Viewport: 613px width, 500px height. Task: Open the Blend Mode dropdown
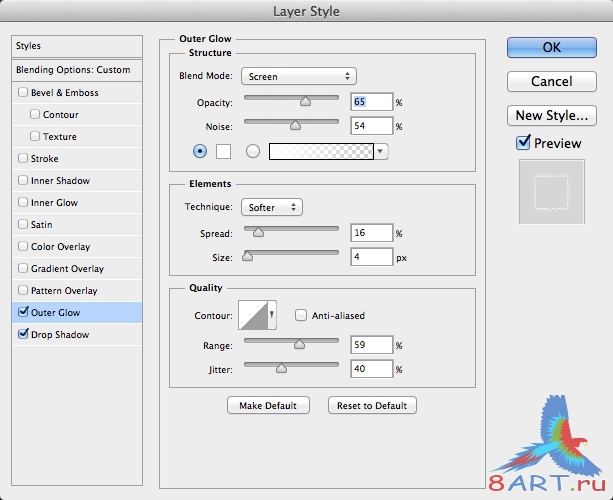298,76
